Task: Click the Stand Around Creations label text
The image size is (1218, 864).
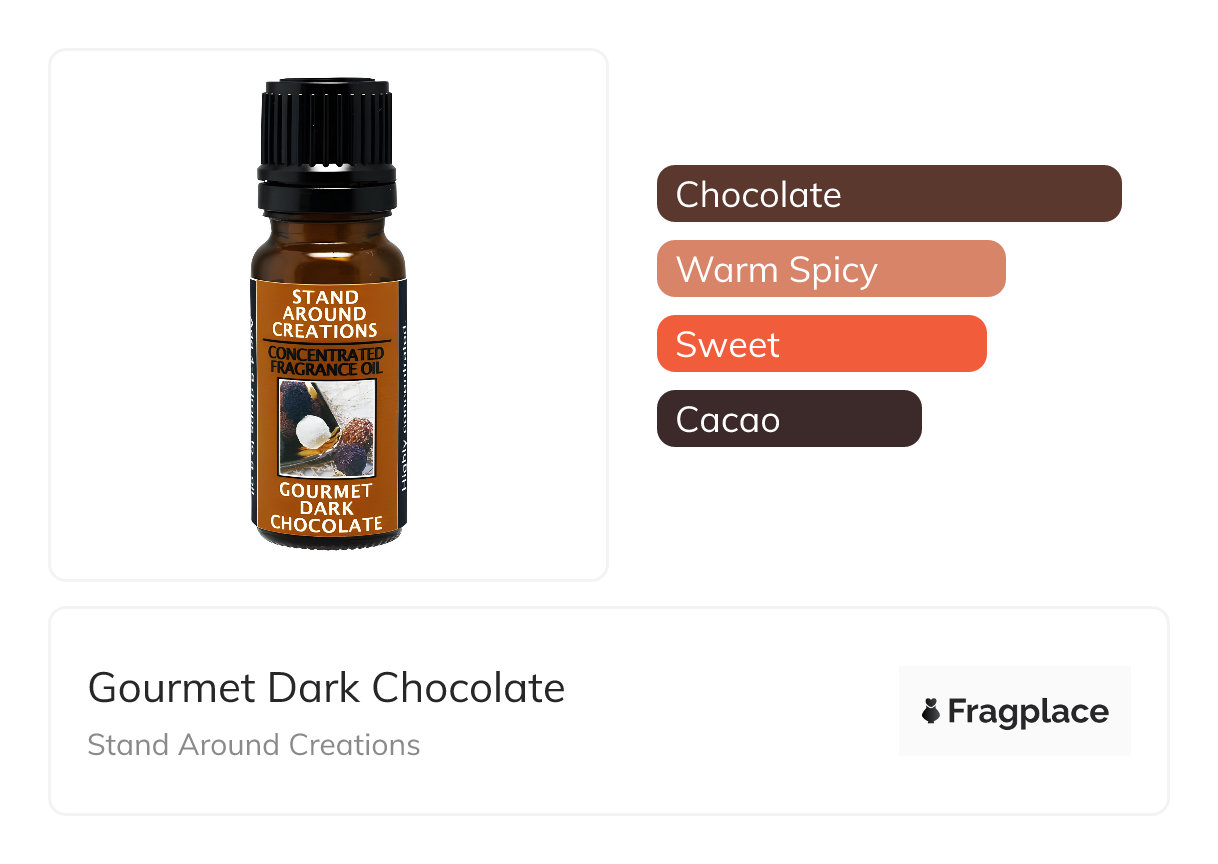Action: pyautogui.click(x=326, y=314)
